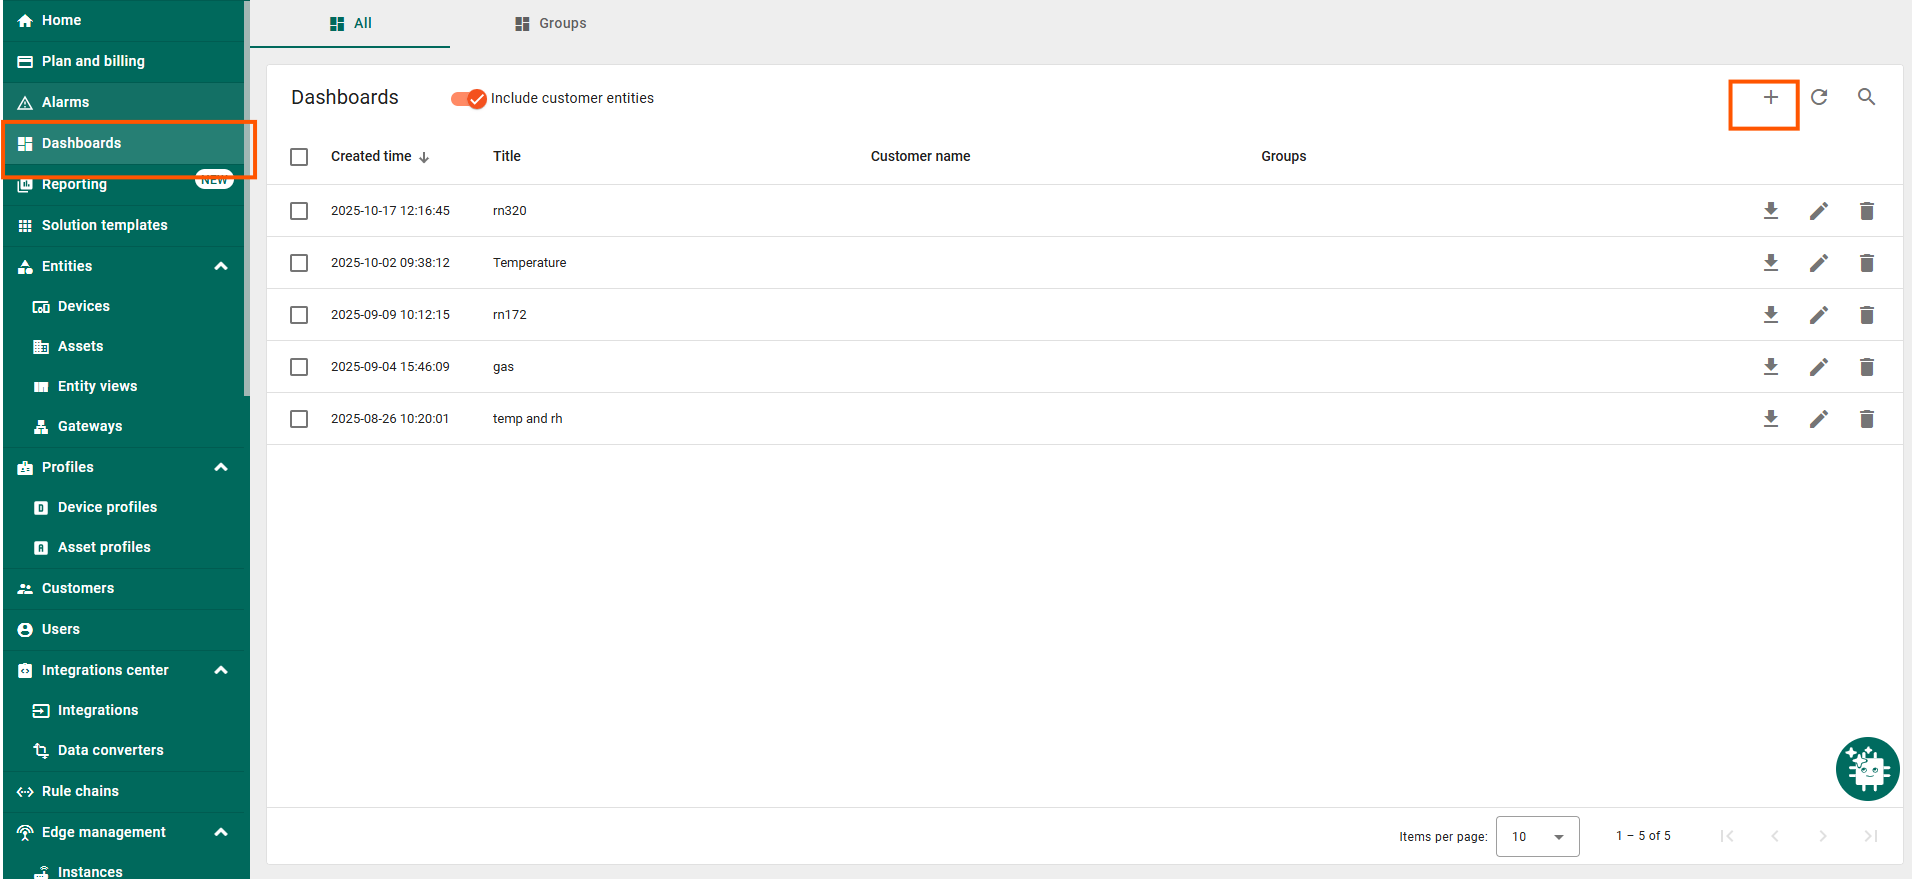Viewport: 1912px width, 879px height.
Task: Delete the gas dashboard
Action: pyautogui.click(x=1866, y=367)
